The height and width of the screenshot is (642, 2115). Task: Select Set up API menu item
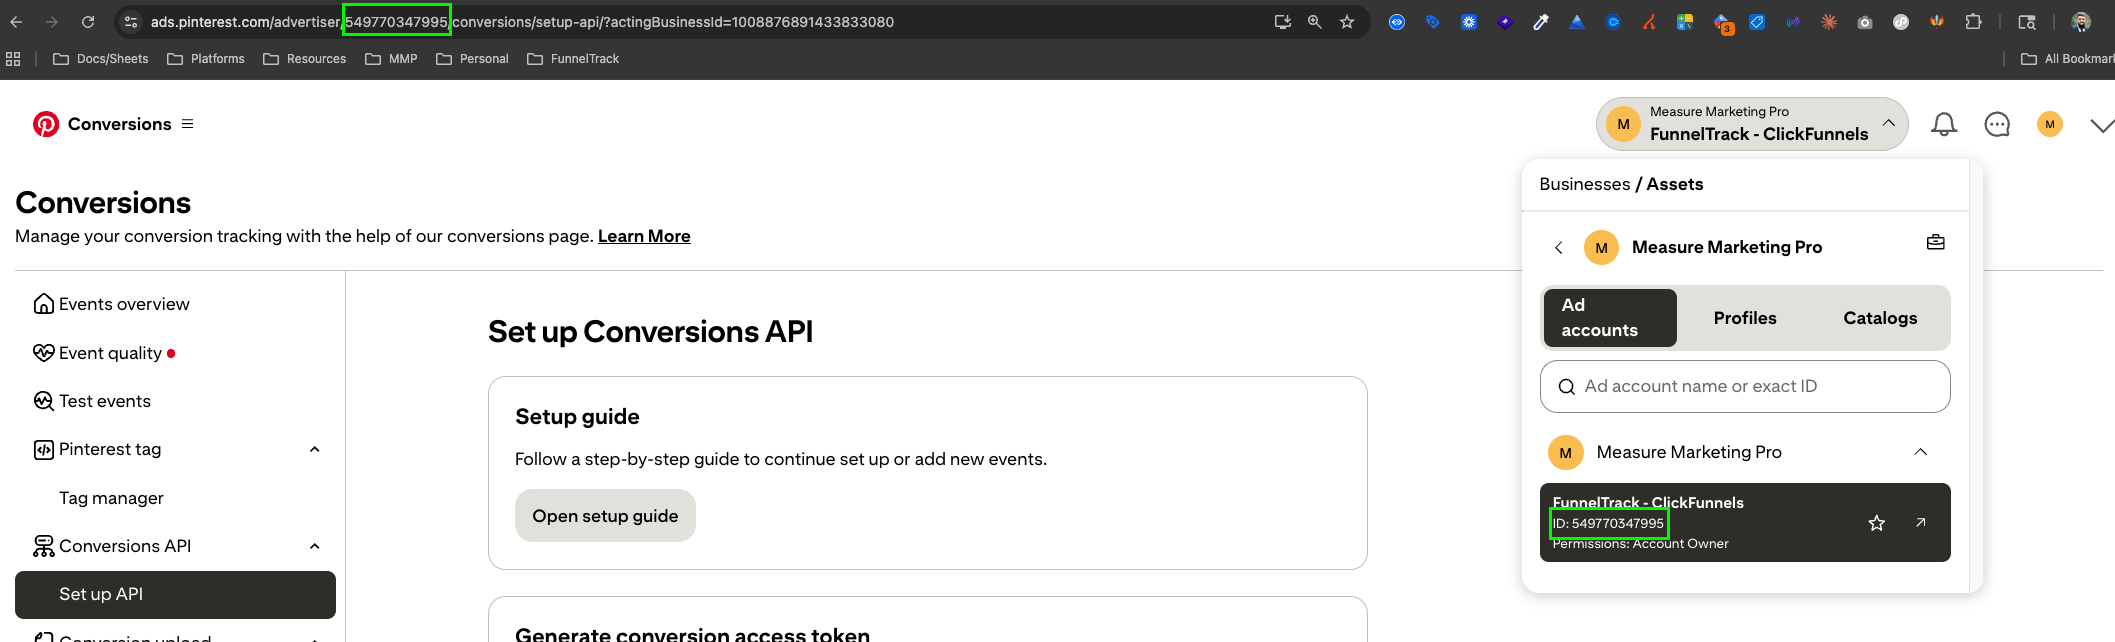coord(175,595)
